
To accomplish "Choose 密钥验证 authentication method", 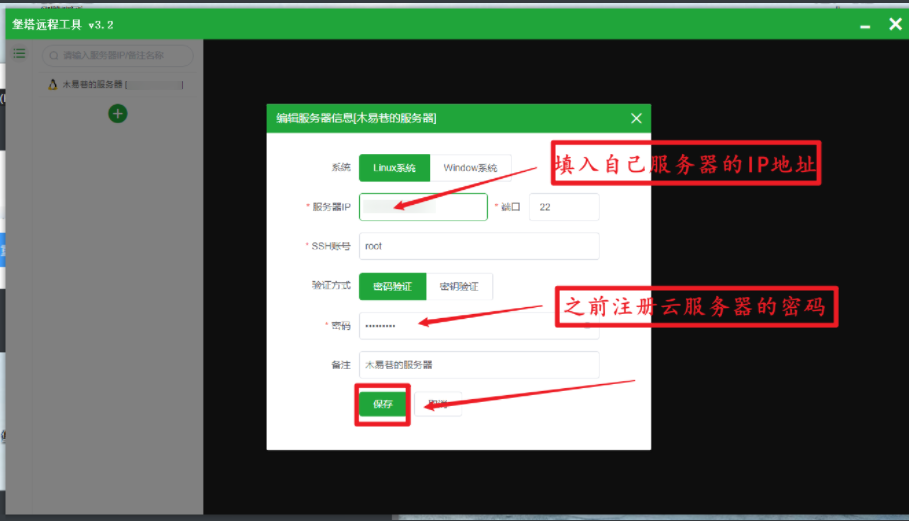I will [x=459, y=286].
